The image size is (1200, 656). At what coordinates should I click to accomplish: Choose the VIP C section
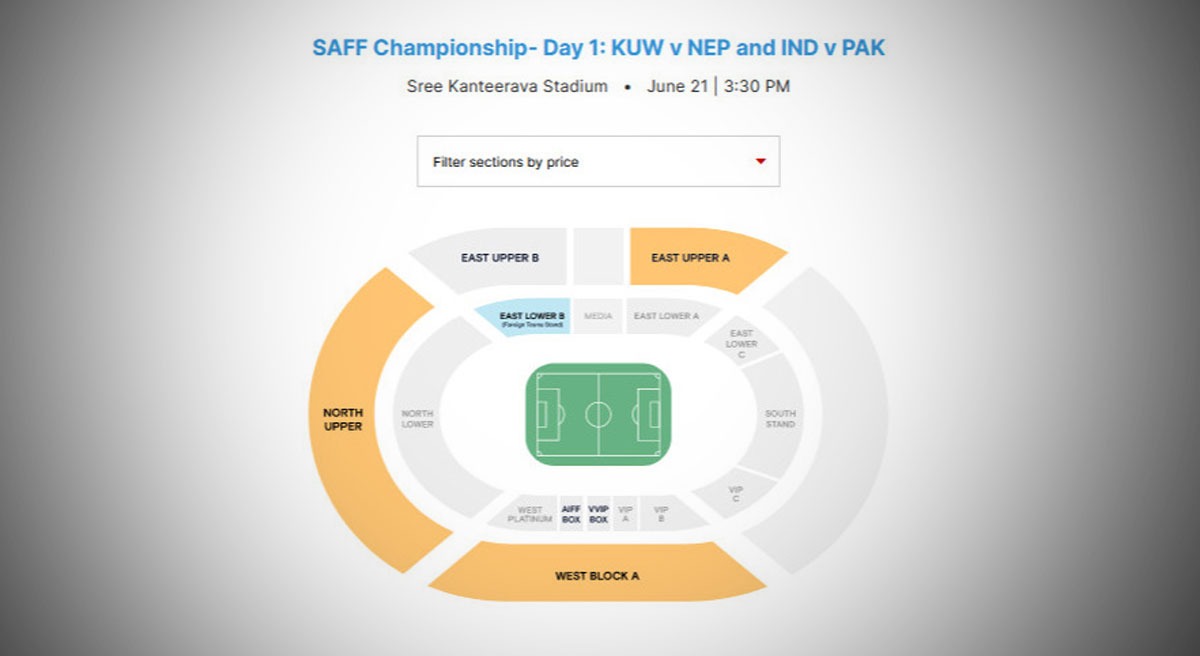736,492
